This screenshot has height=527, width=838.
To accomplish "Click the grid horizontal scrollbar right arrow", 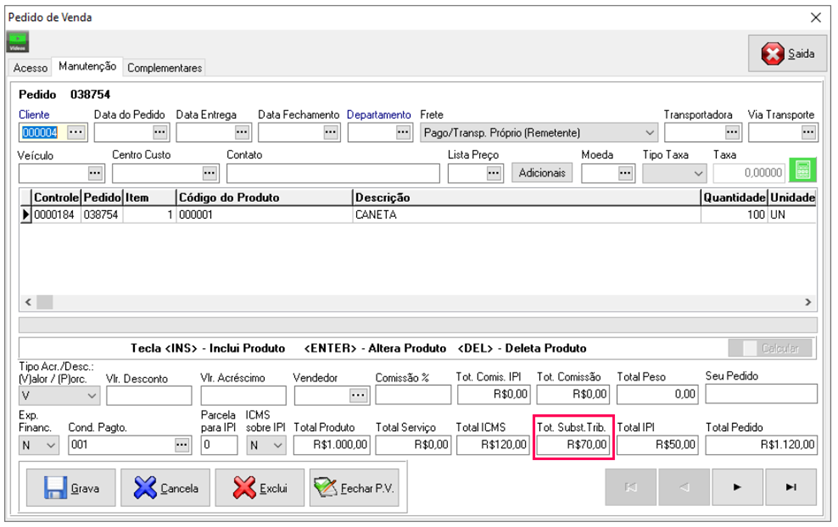I will [x=809, y=302].
